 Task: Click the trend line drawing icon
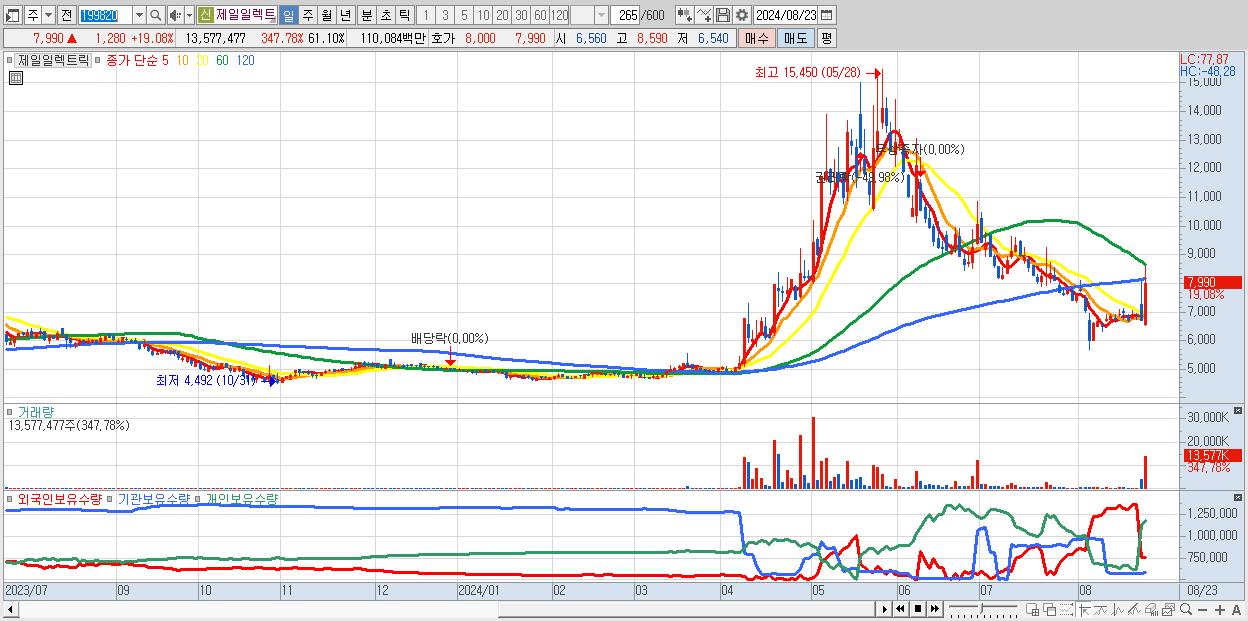tap(1101, 610)
